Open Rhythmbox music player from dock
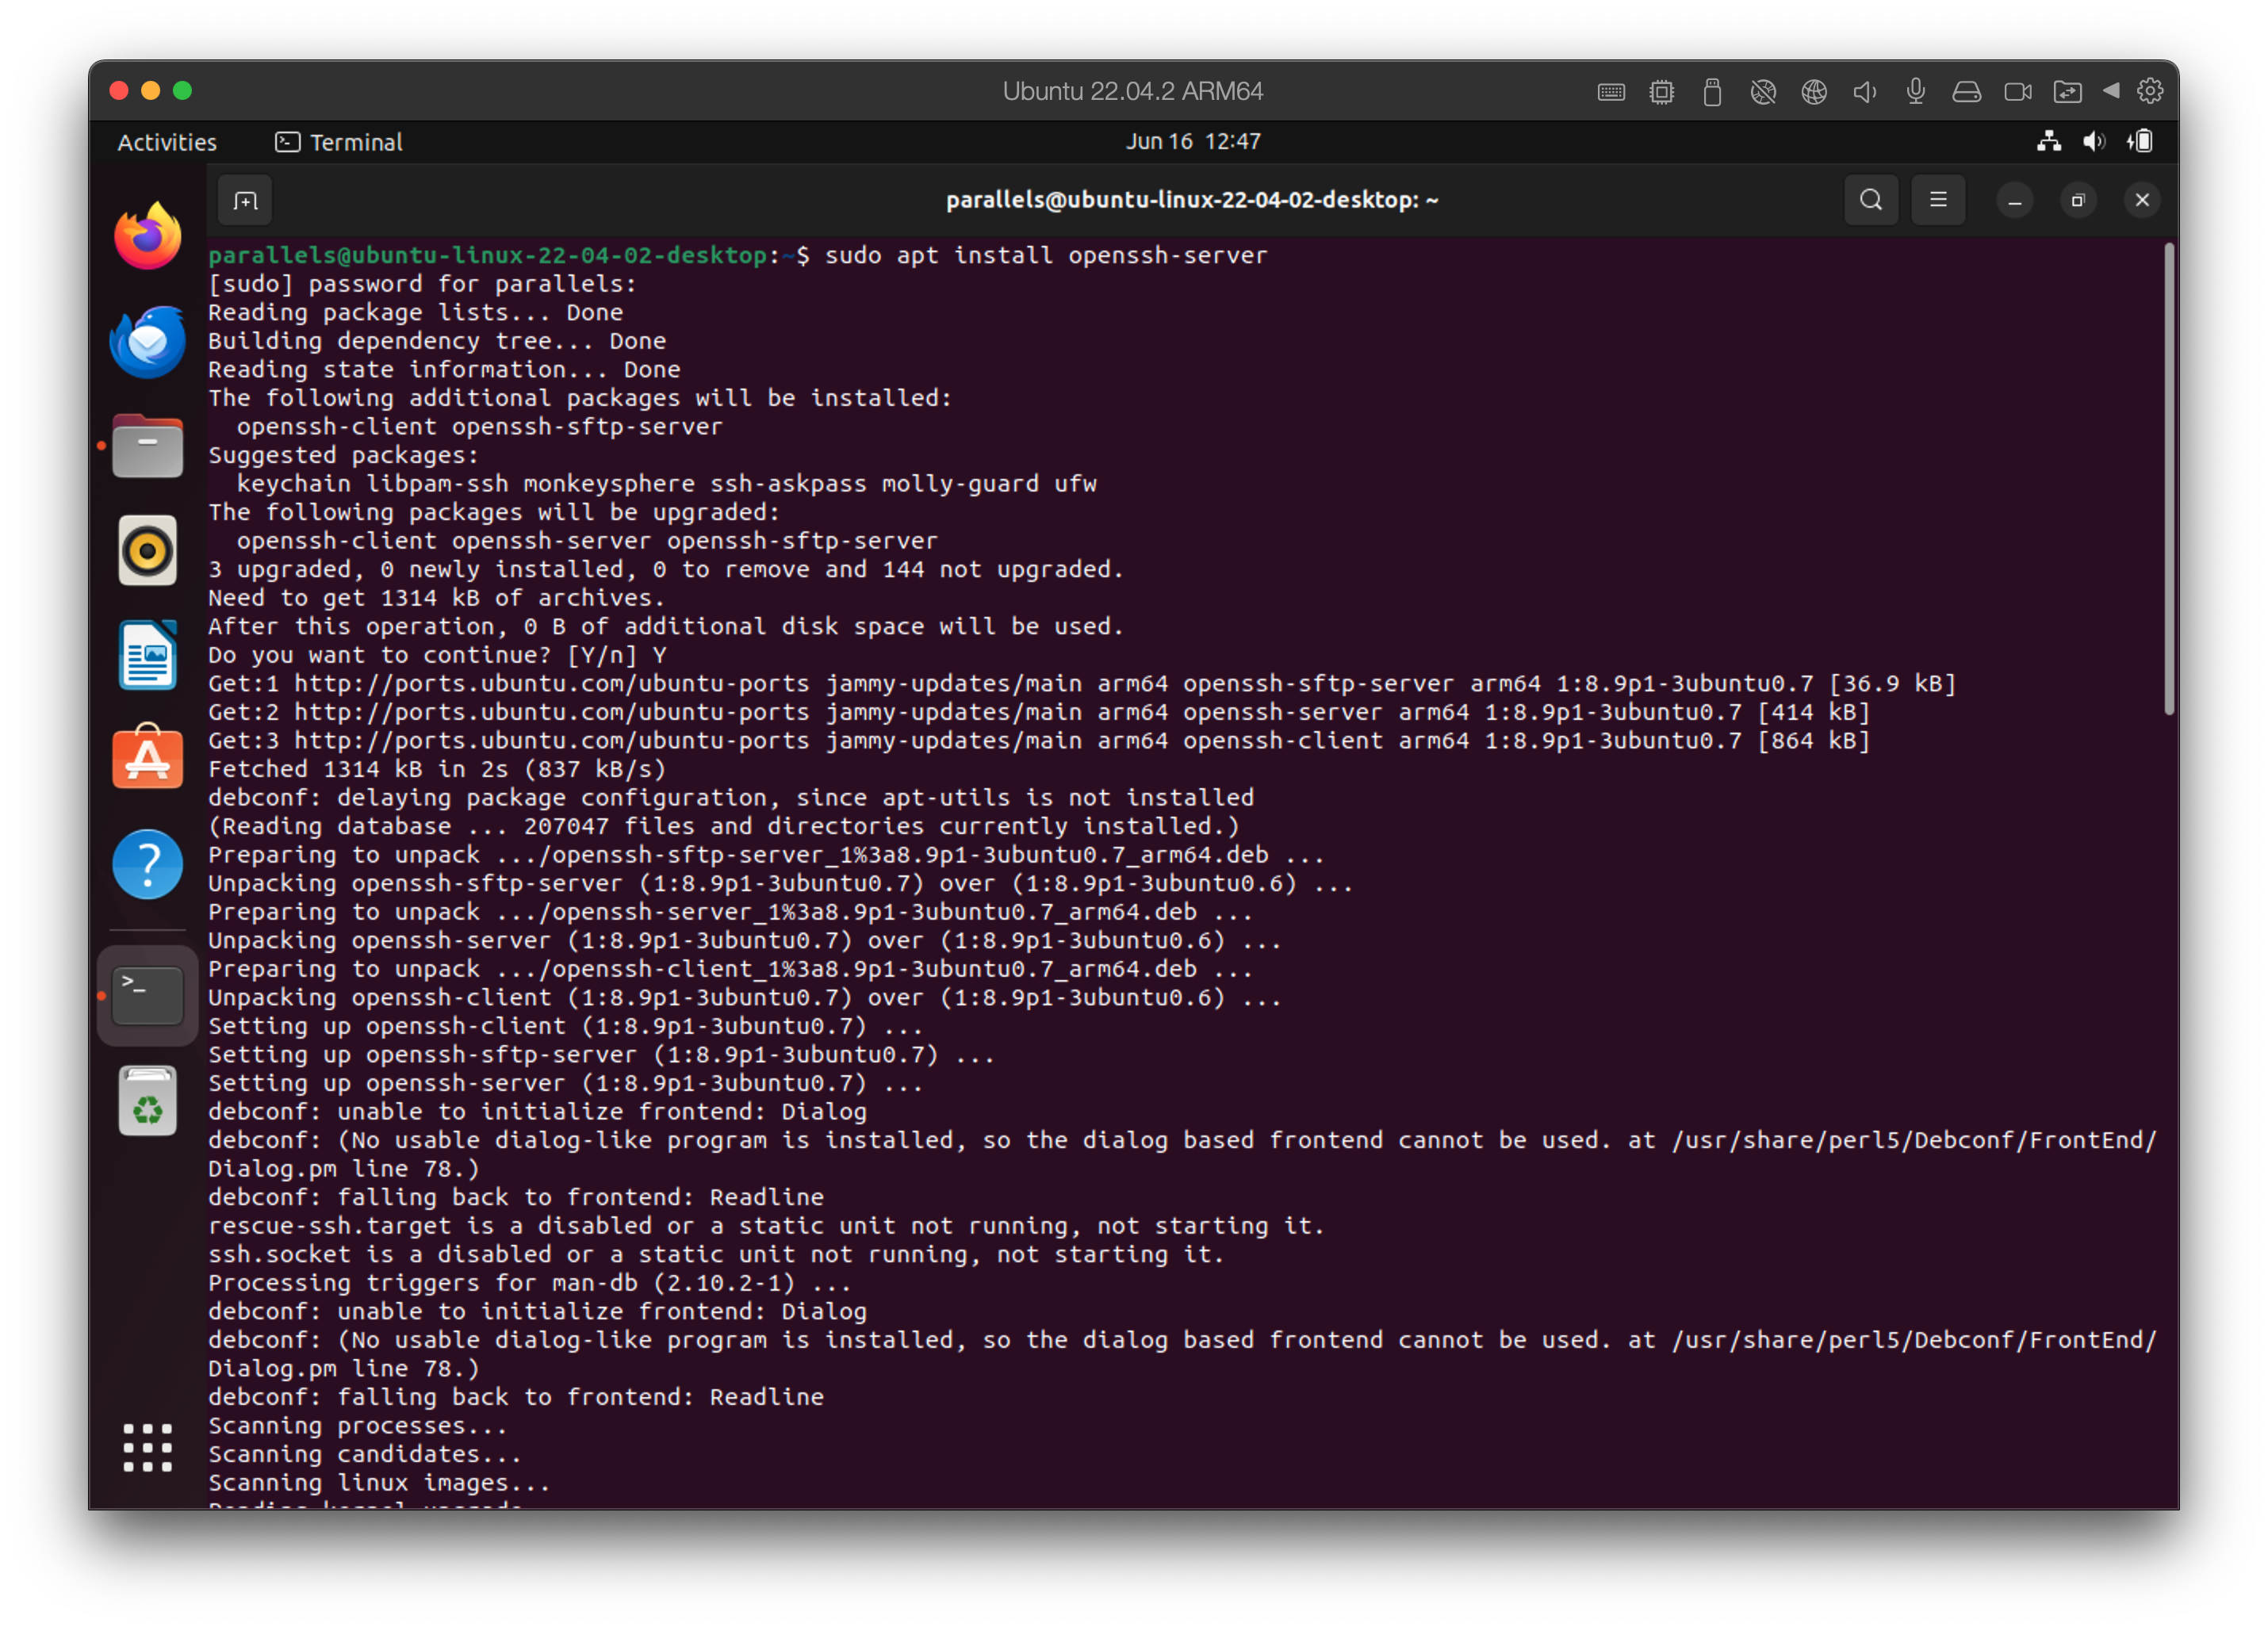The width and height of the screenshot is (2268, 1627). (x=147, y=550)
